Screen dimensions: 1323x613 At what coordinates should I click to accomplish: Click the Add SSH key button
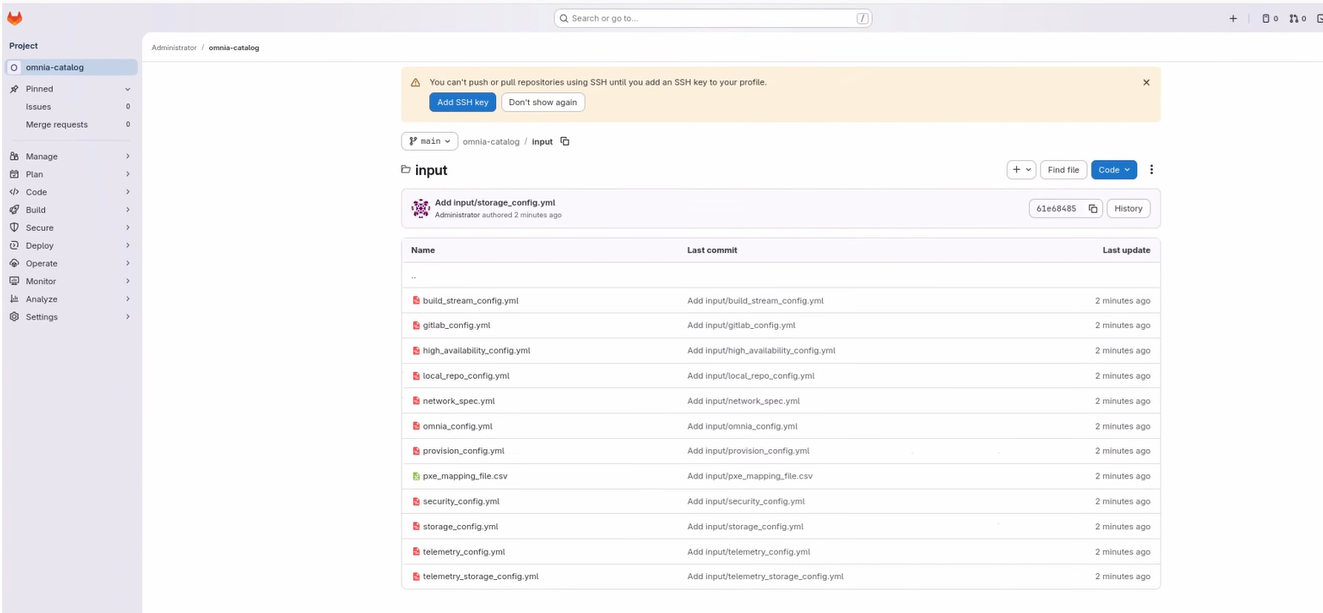click(x=463, y=102)
